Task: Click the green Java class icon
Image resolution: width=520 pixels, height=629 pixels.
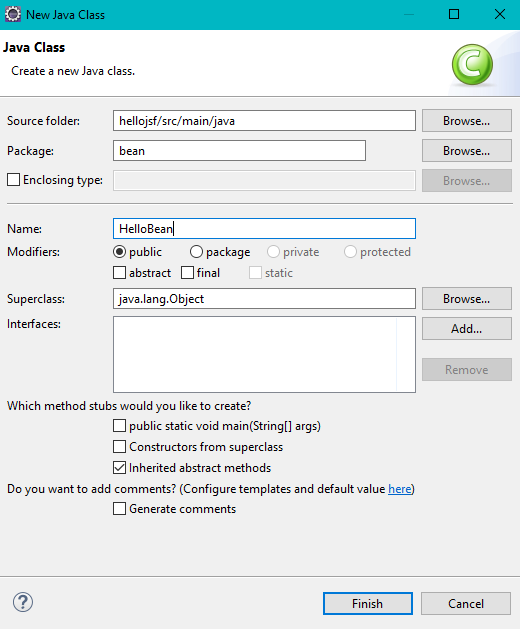Action: point(472,64)
